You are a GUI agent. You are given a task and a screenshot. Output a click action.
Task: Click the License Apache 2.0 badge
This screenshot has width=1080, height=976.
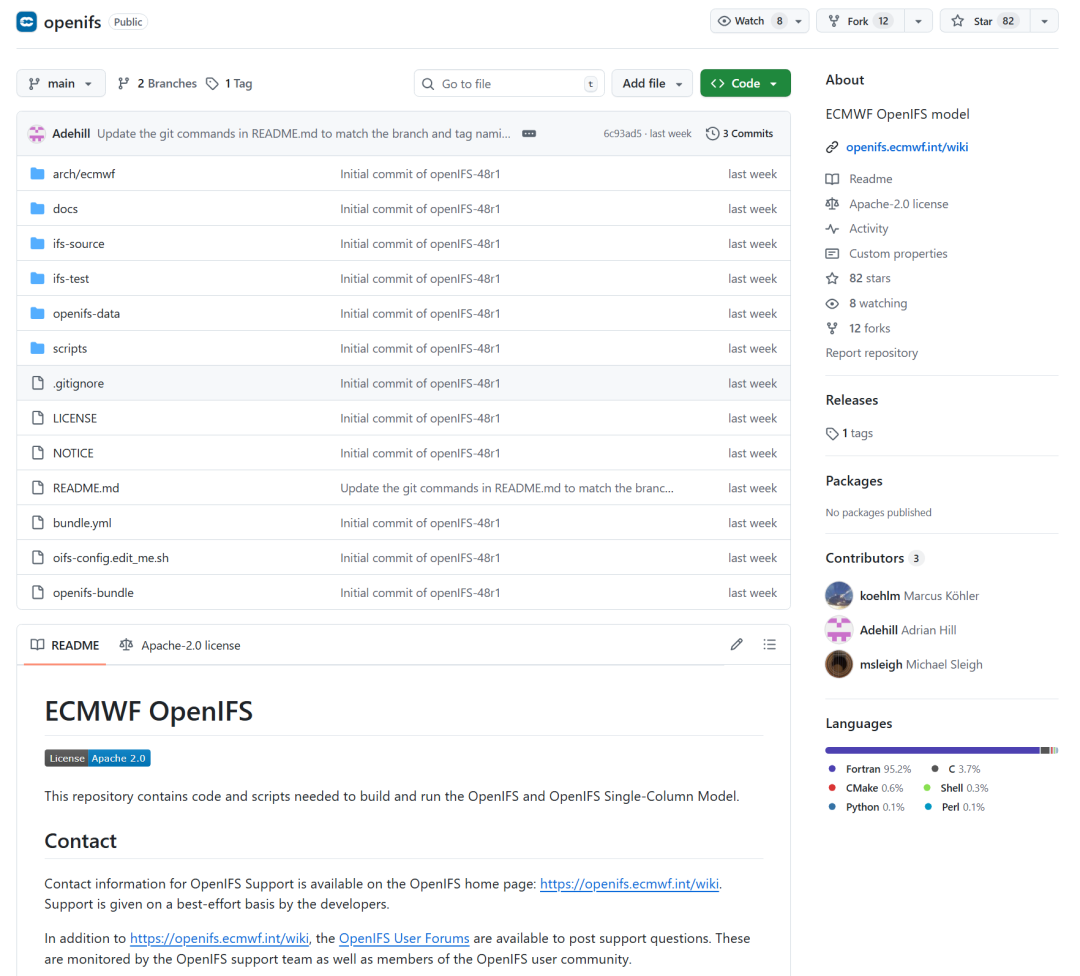98,758
